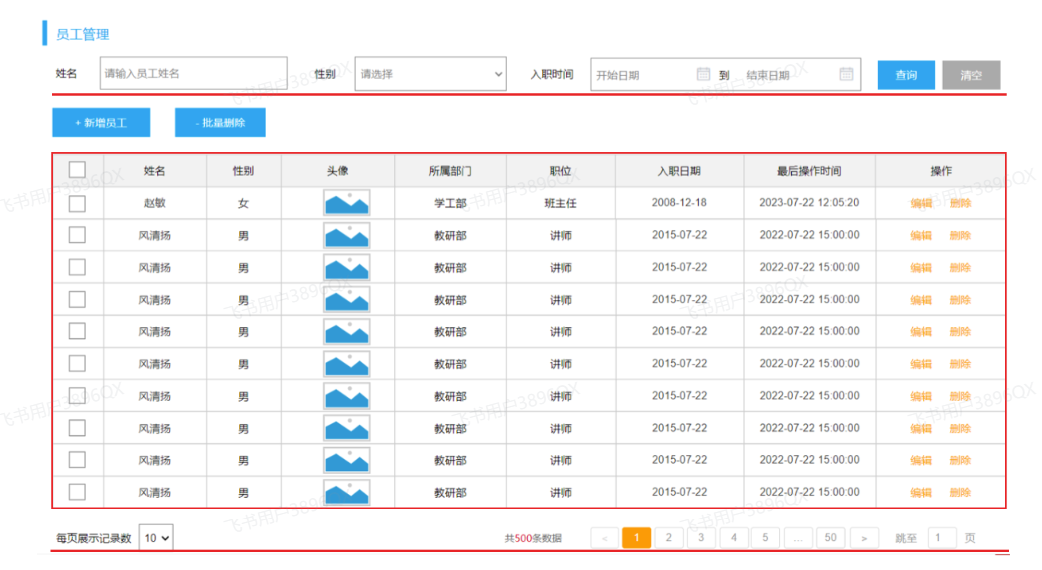Click the 员工管理 page title

click(x=82, y=34)
